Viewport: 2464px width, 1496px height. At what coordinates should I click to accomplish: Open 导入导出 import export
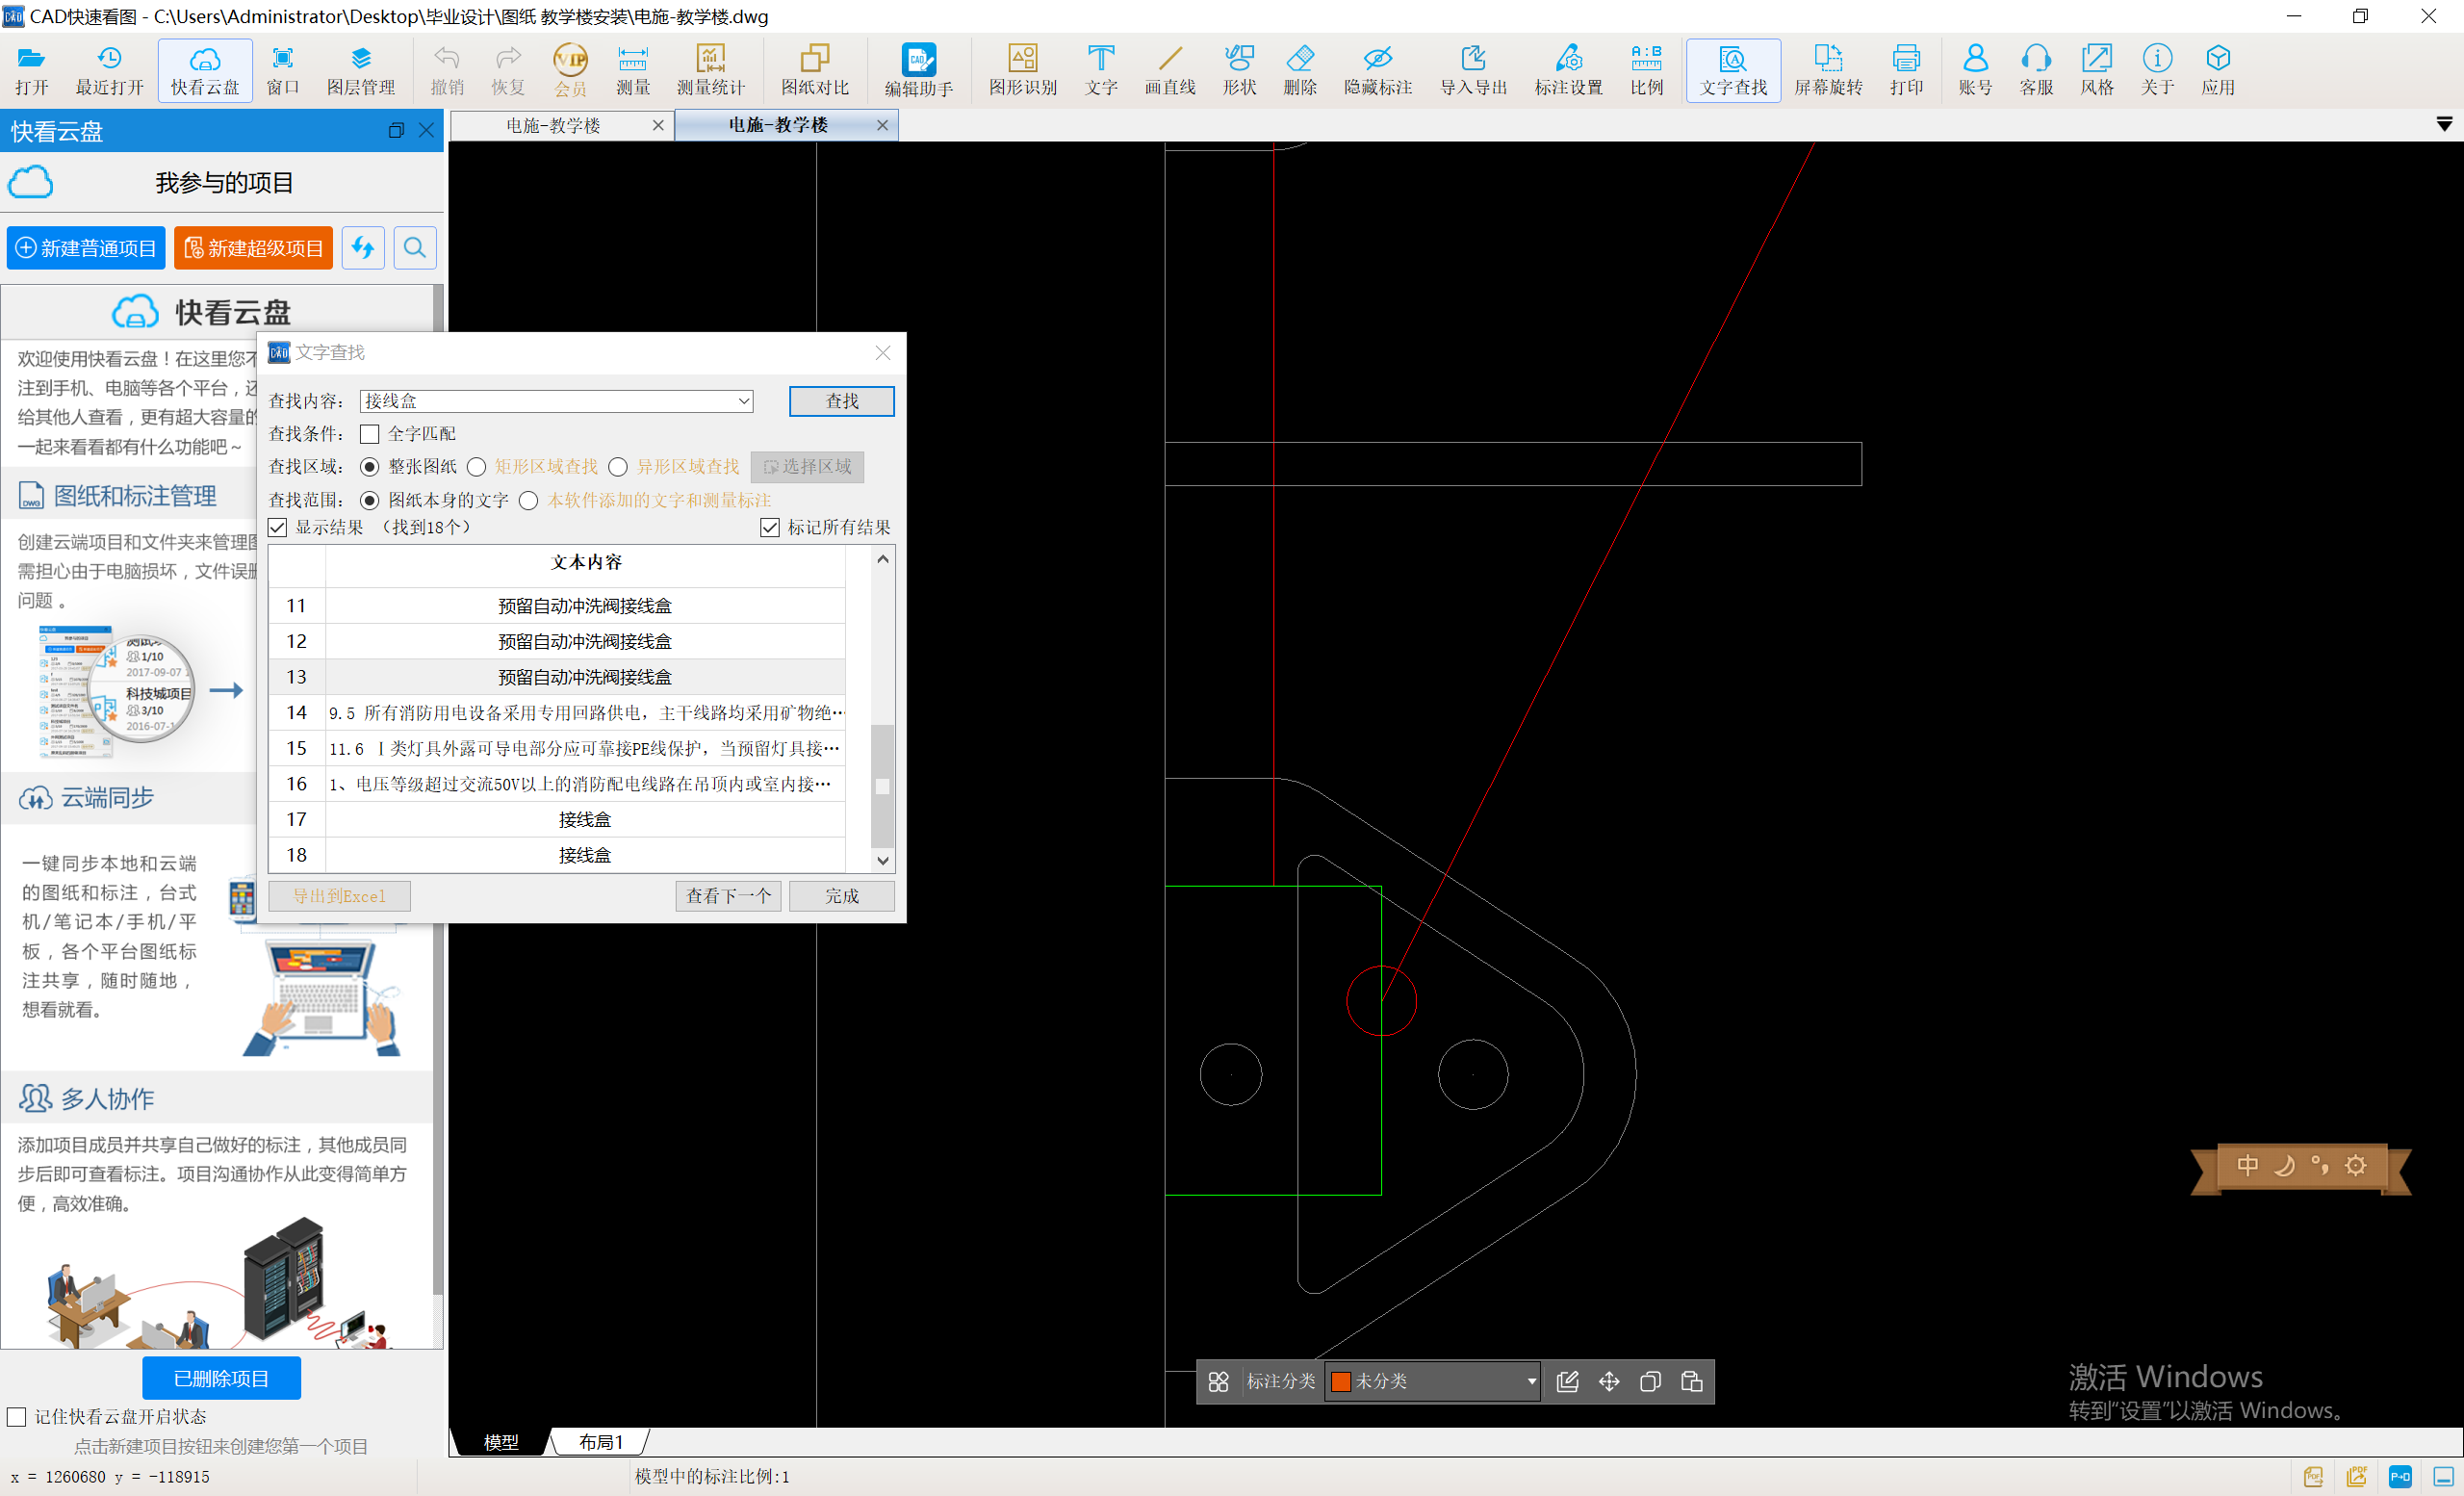coord(1473,70)
